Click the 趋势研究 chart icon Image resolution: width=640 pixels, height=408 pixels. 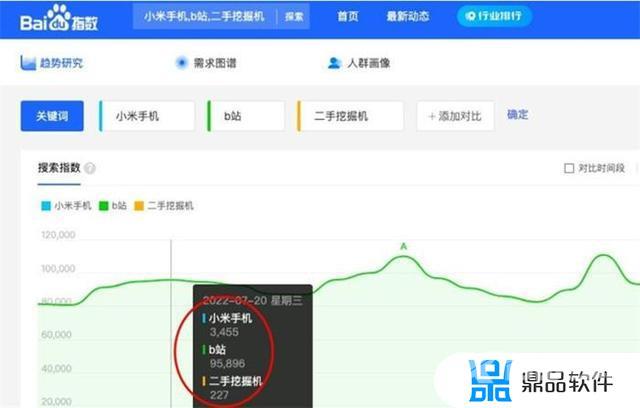click(x=28, y=63)
